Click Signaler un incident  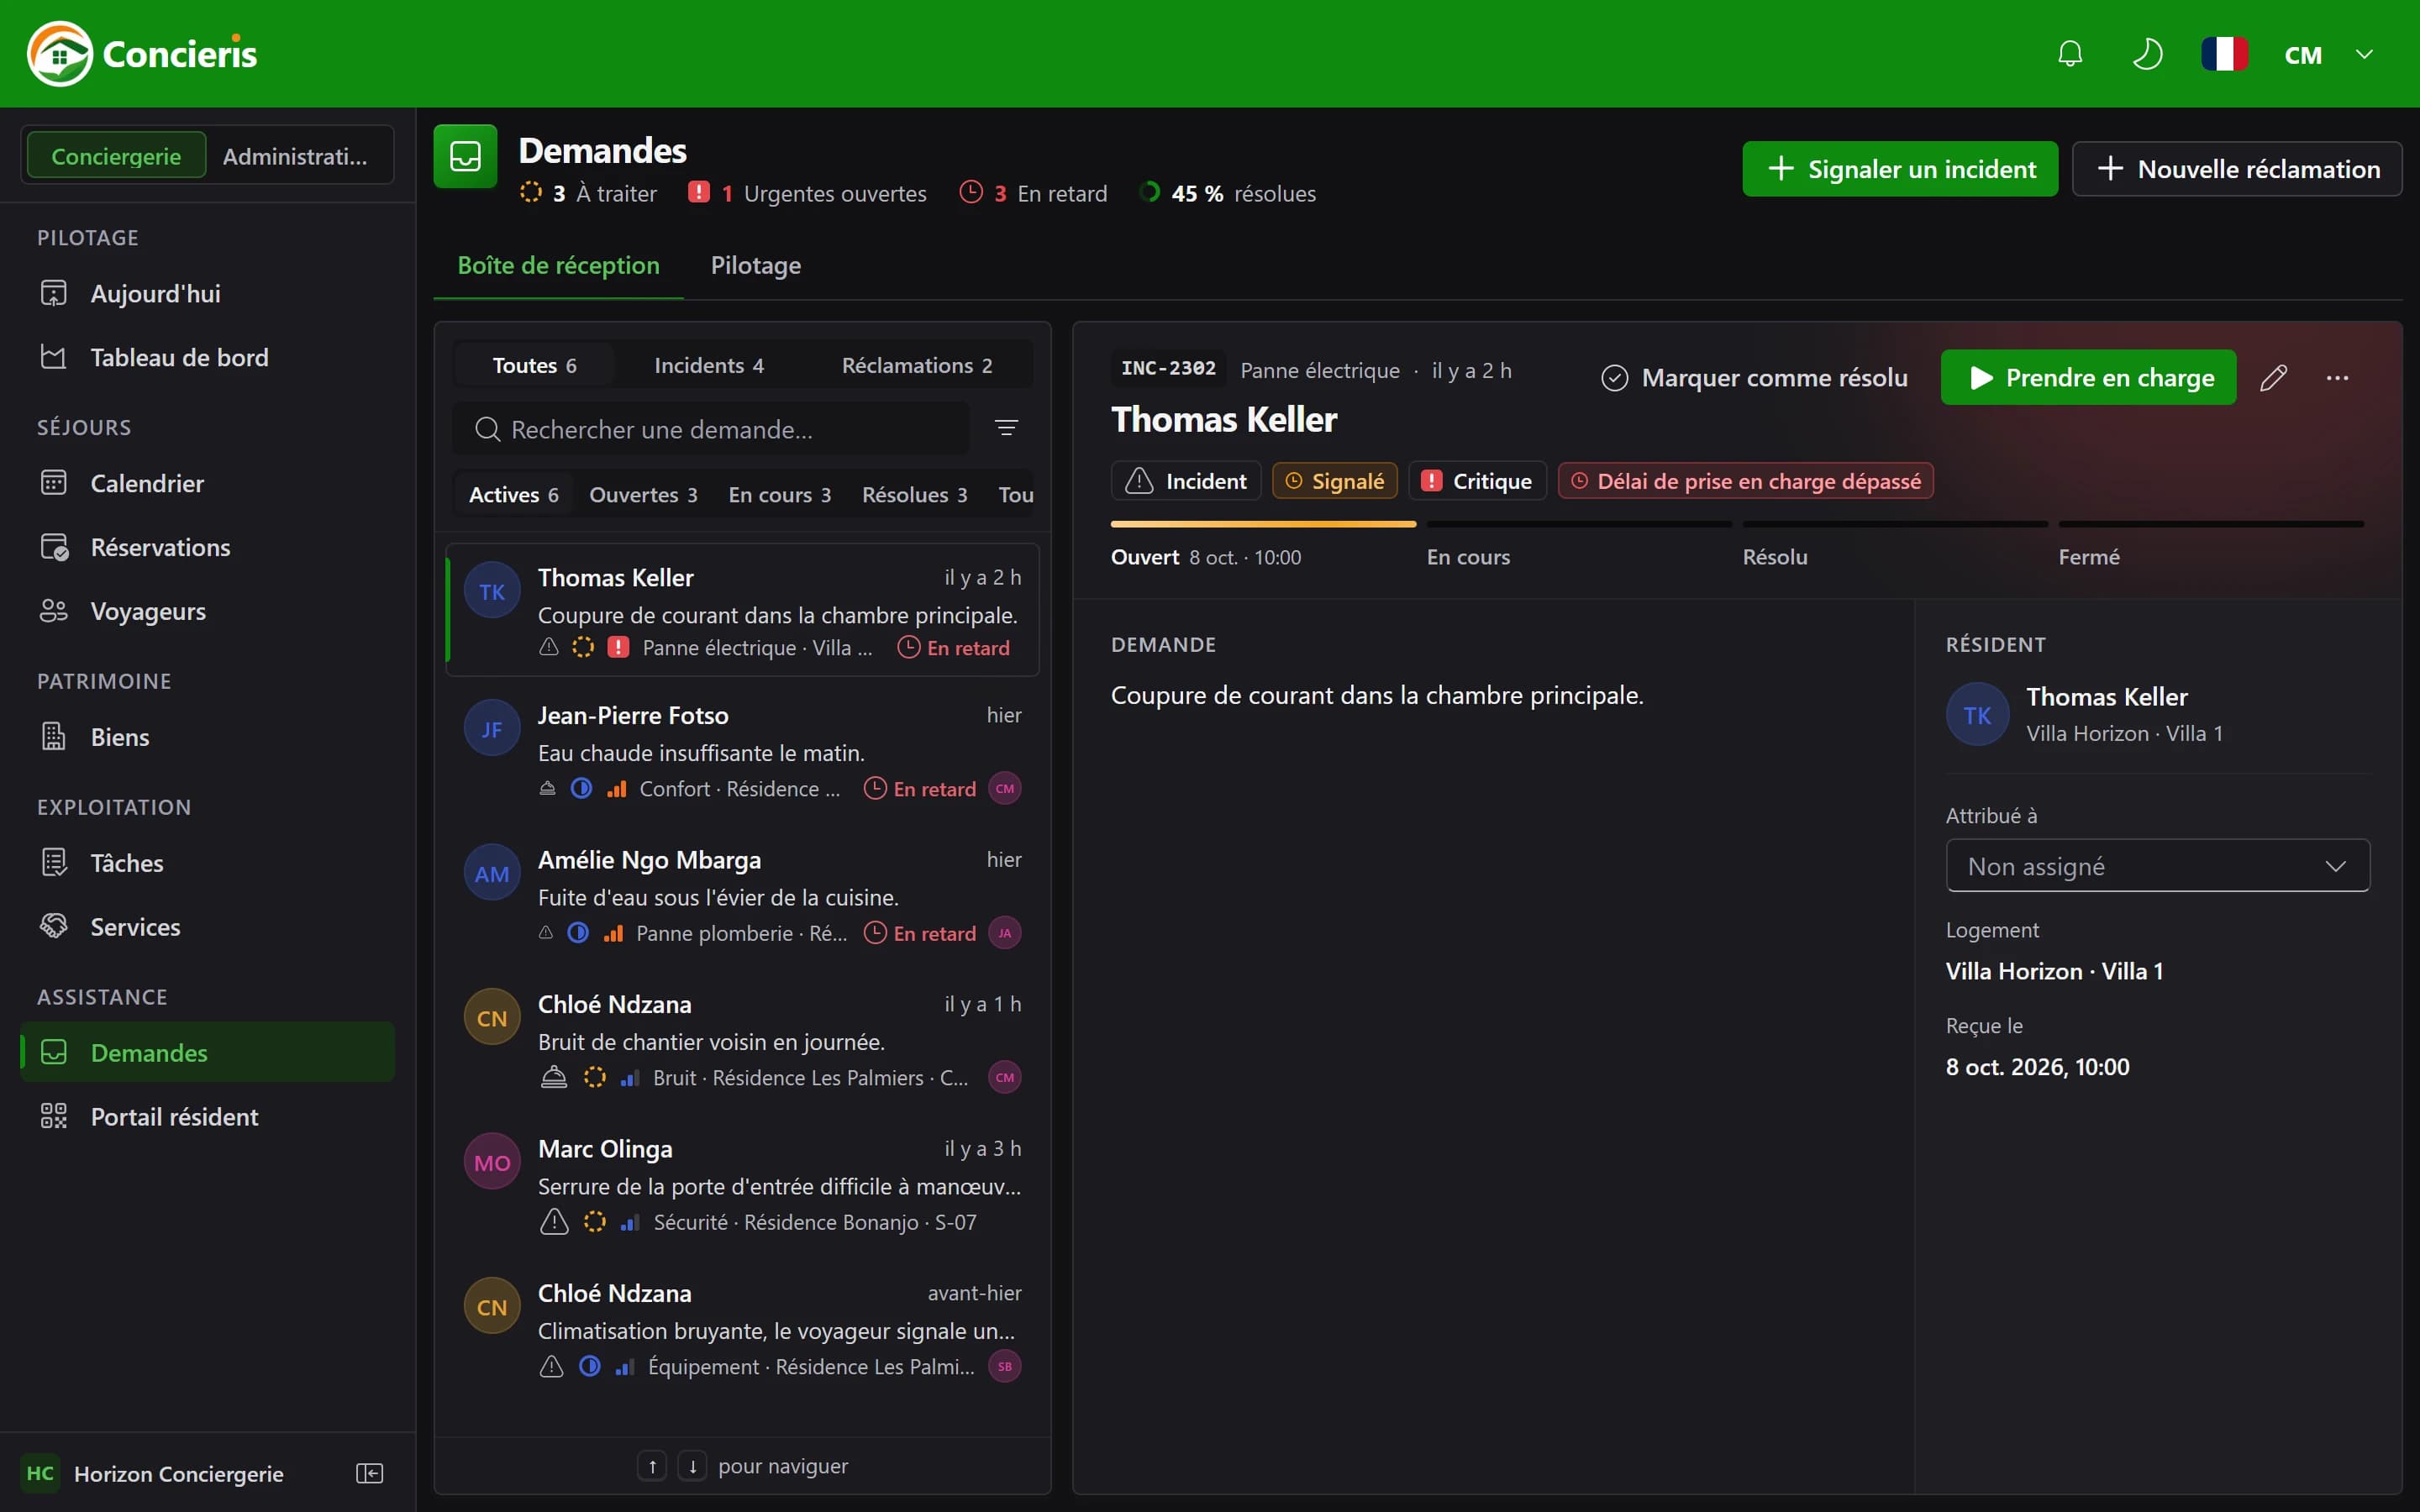coord(1900,169)
